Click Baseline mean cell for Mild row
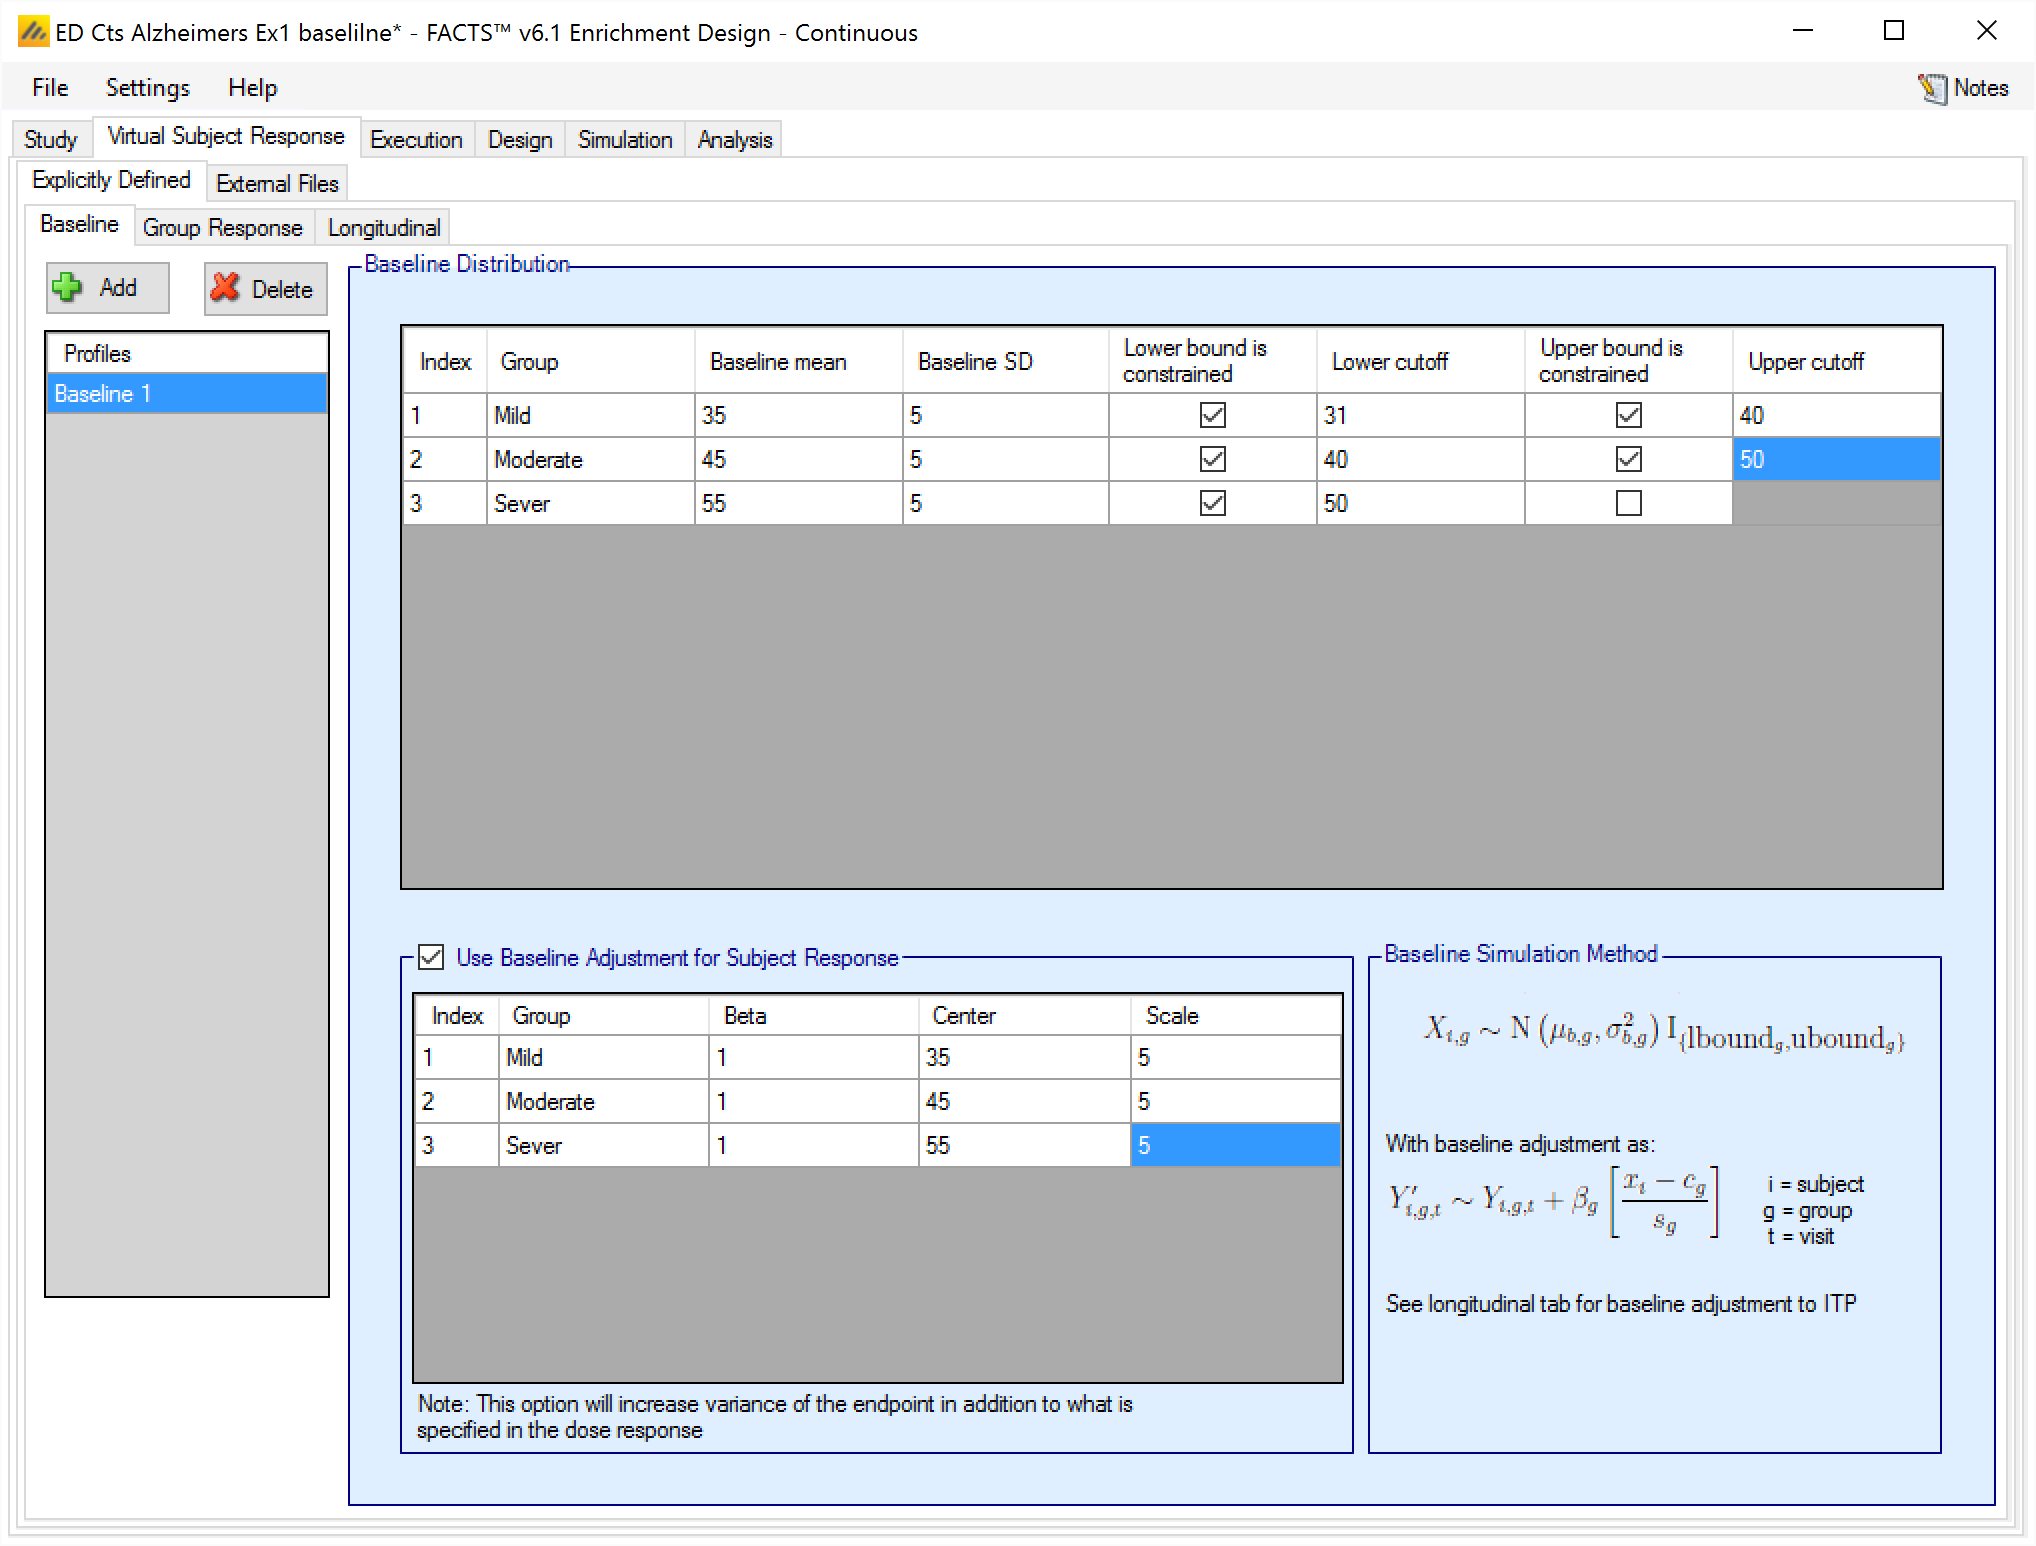The width and height of the screenshot is (2036, 1546). [x=797, y=415]
